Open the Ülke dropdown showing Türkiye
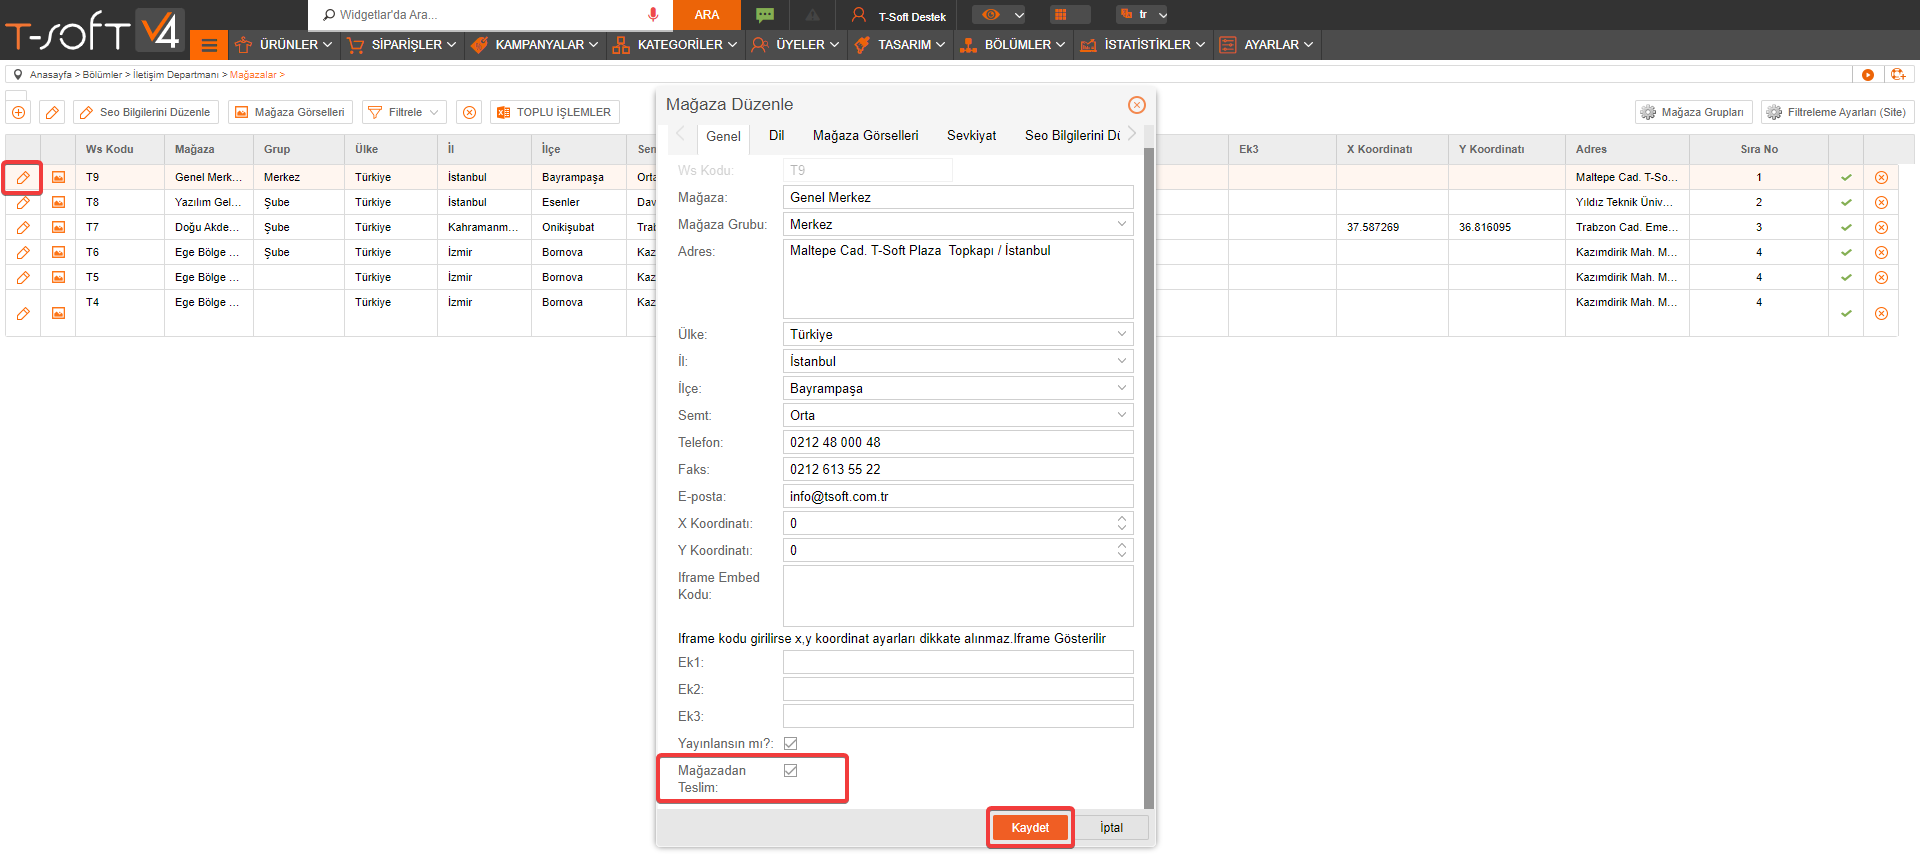 [958, 334]
